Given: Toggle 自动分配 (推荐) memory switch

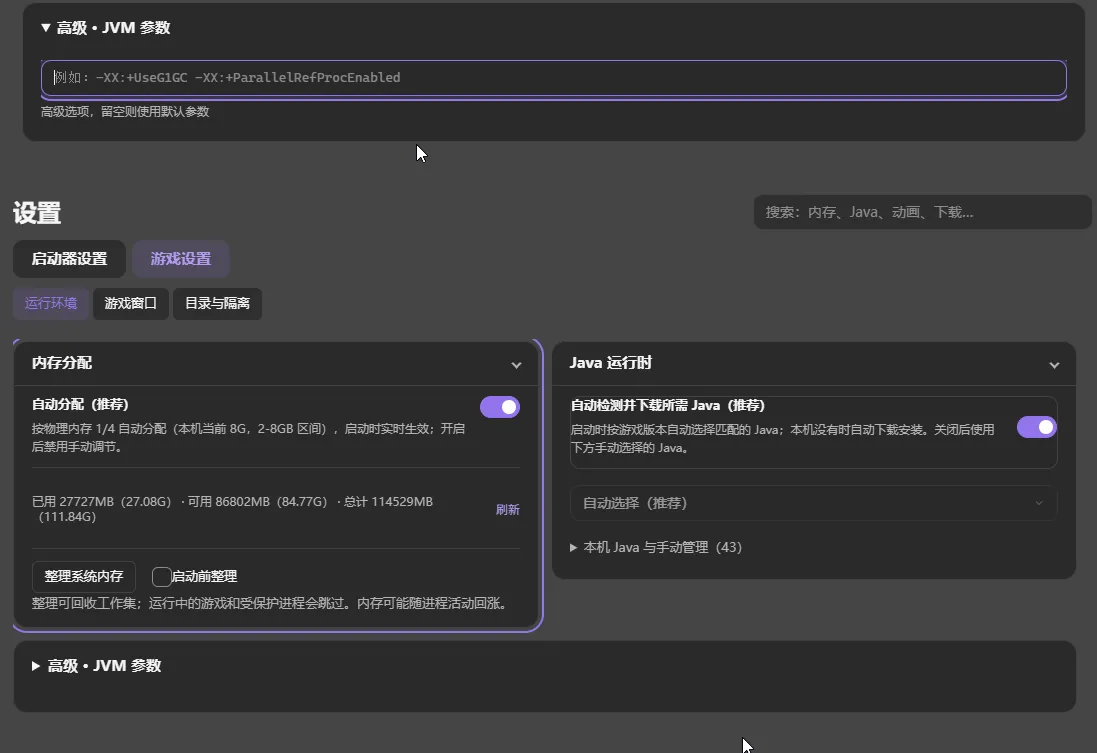Looking at the screenshot, I should coord(500,407).
